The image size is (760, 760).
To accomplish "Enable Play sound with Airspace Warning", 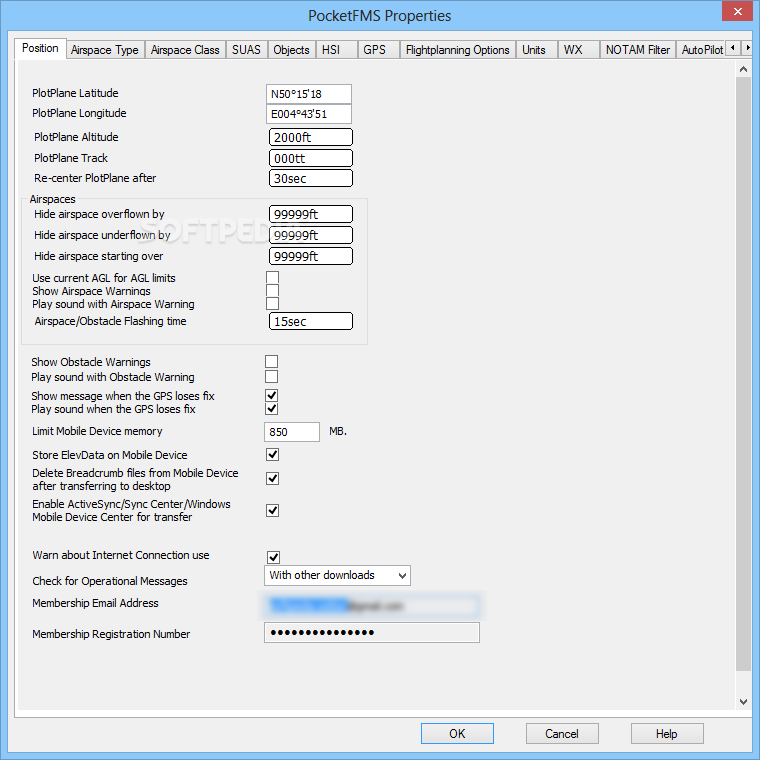I will pos(272,303).
